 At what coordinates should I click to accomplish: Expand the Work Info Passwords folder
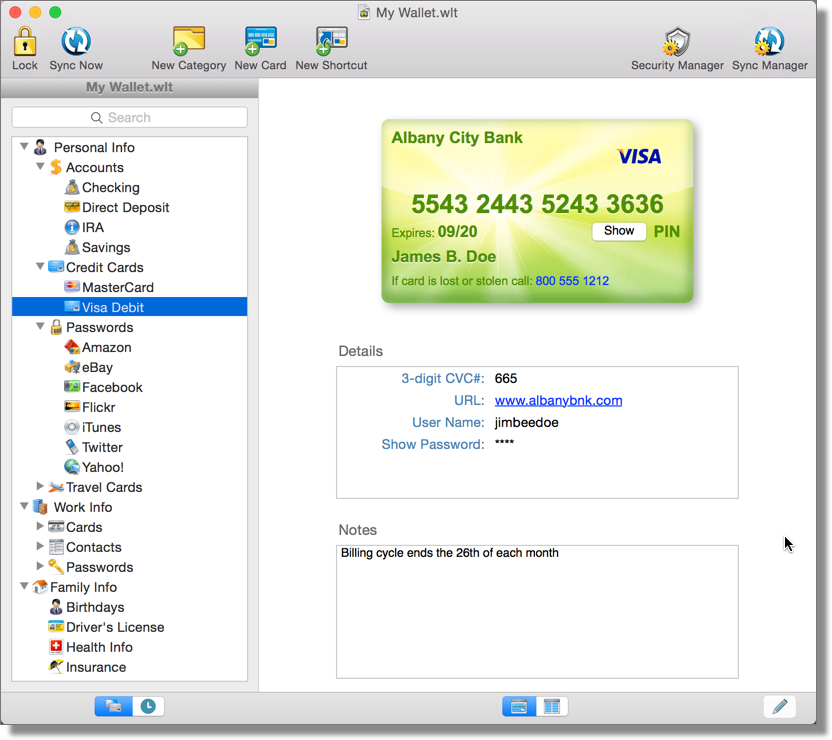(x=40, y=566)
